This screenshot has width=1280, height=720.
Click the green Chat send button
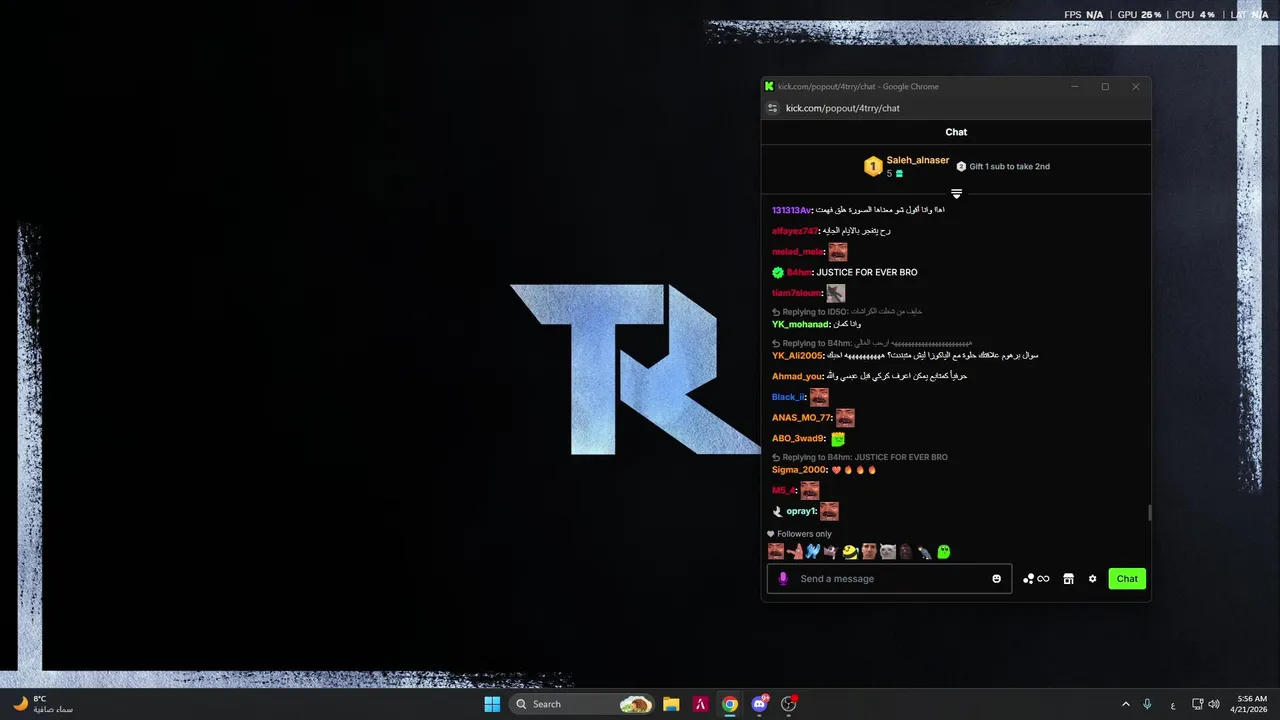point(1127,579)
